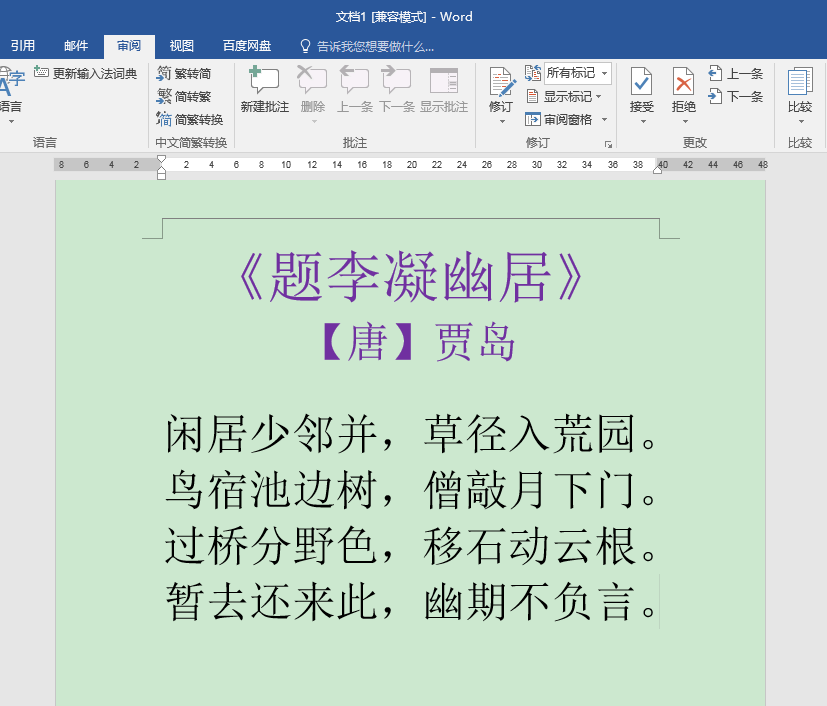Expand the 拒绝 dropdown arrow
827x706 pixels.
tap(685, 122)
